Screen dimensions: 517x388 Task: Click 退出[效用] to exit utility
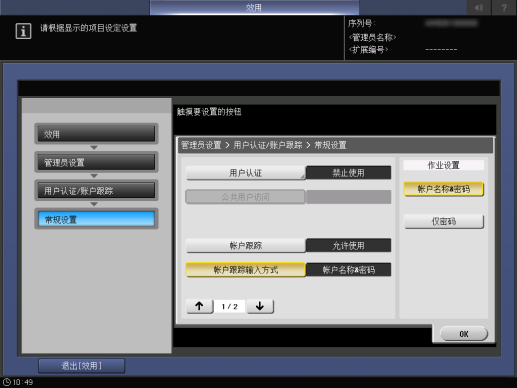82,366
